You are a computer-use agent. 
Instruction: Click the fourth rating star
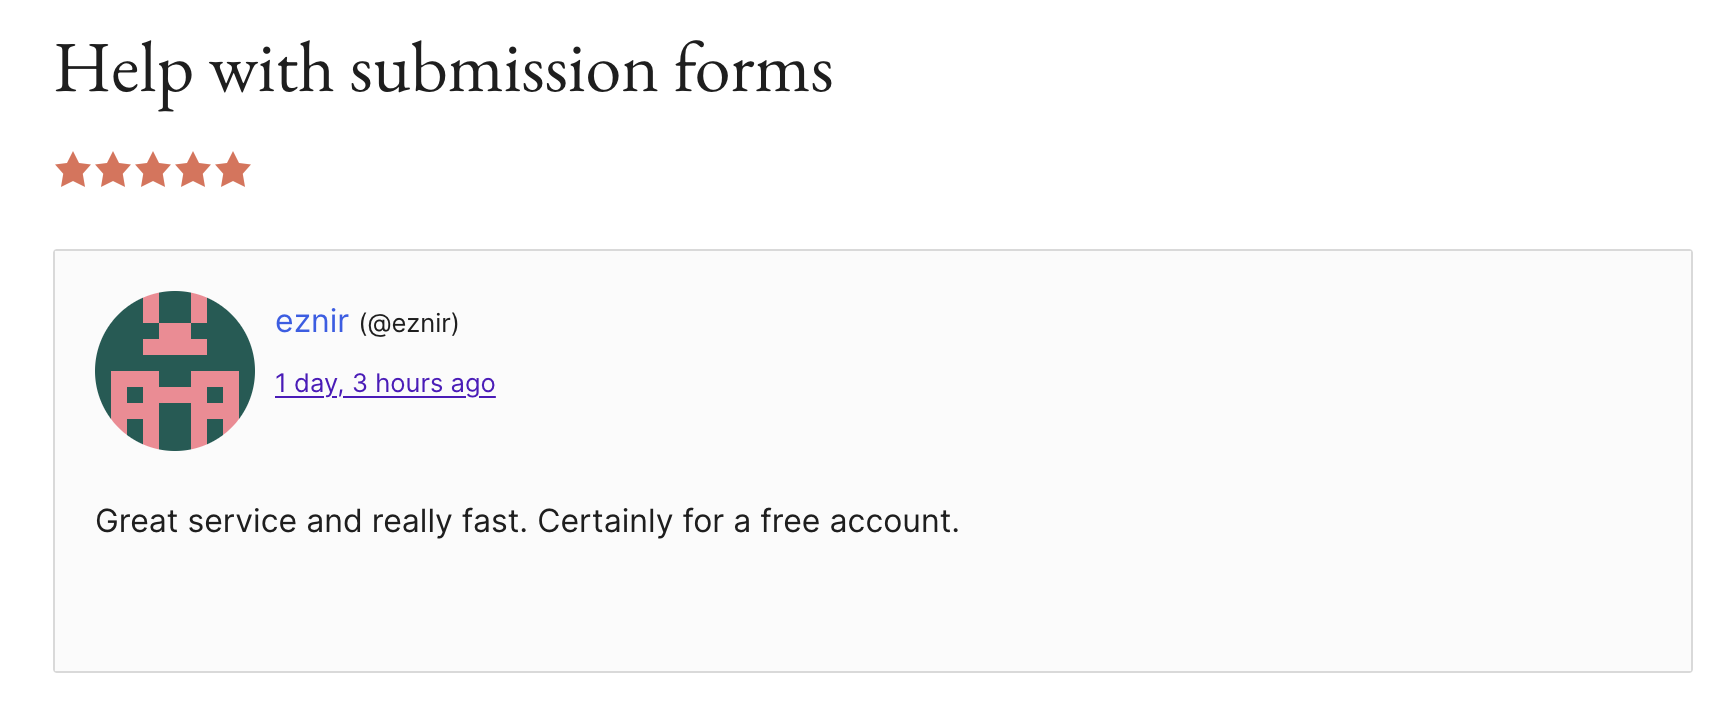coord(193,170)
